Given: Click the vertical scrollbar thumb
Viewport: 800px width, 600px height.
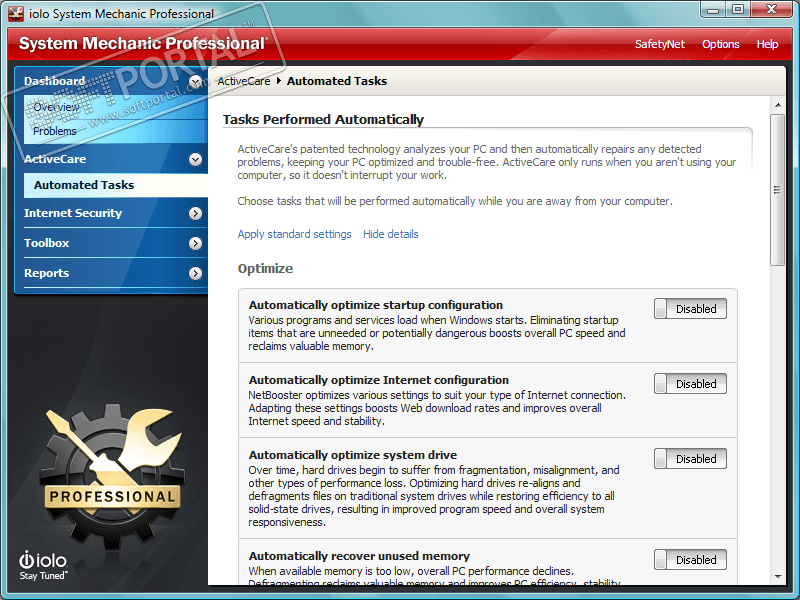Looking at the screenshot, I should pyautogui.click(x=778, y=190).
